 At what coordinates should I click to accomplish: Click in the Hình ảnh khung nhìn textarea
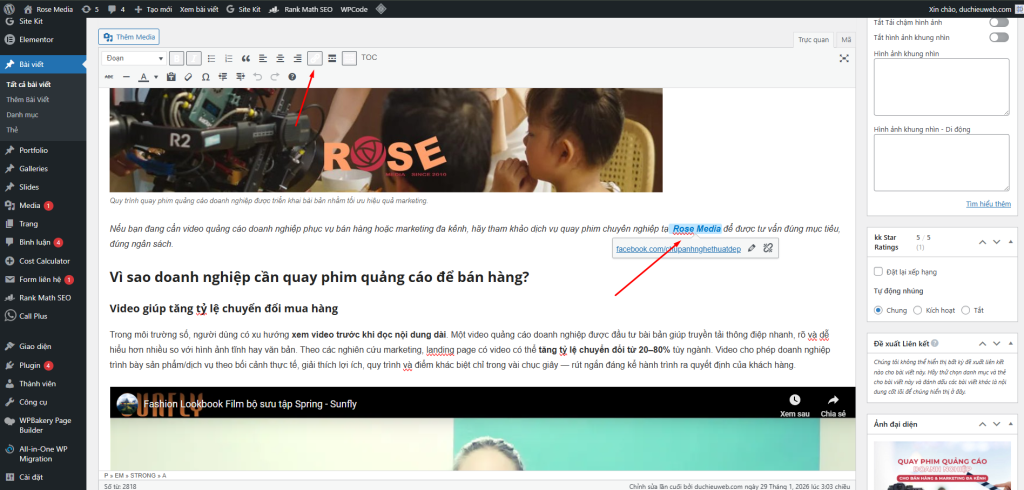click(942, 88)
